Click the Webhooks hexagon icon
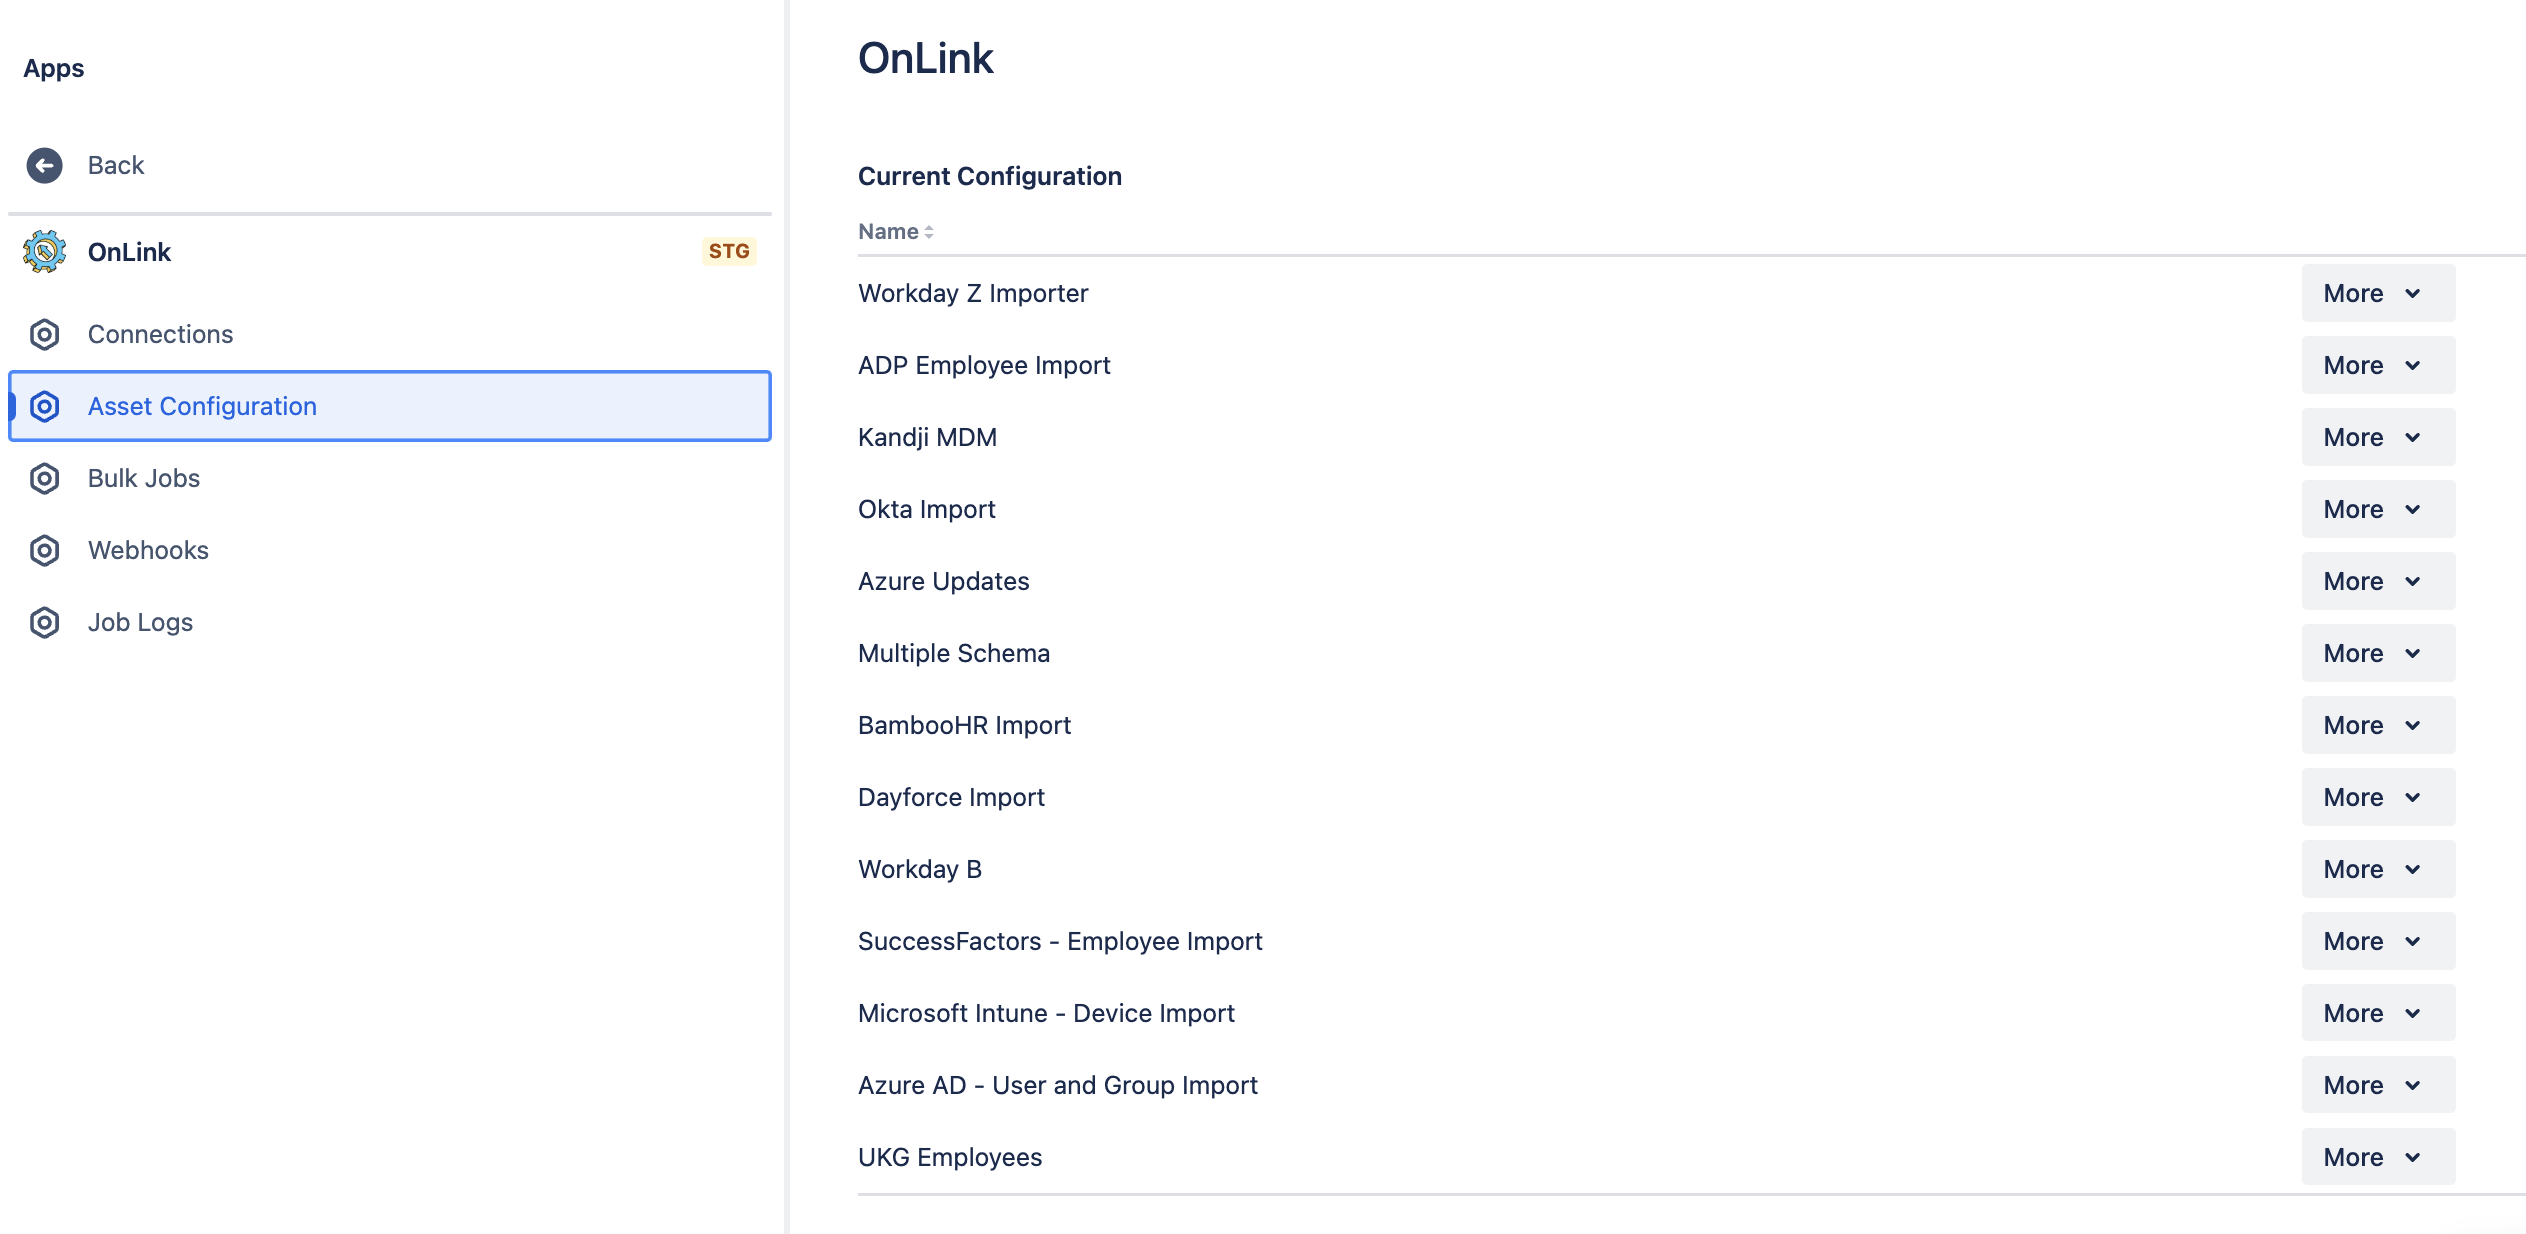Screen dimensions: 2526x1234 [x=44, y=550]
